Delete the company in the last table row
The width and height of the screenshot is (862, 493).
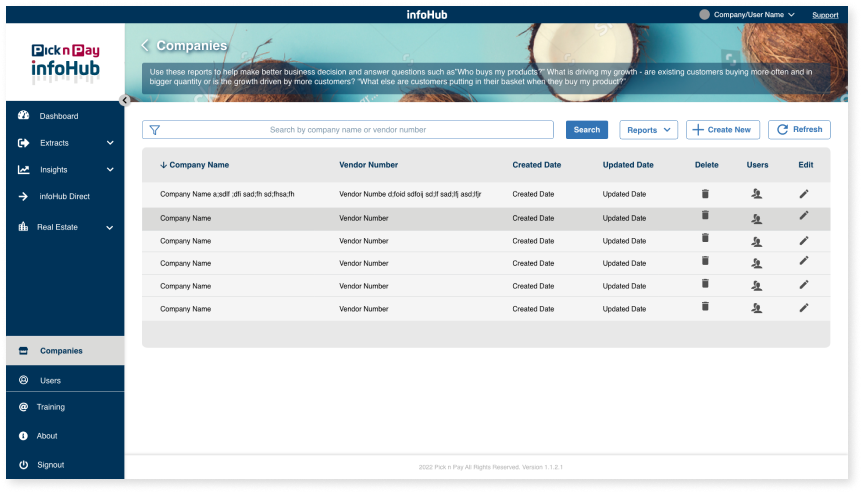click(705, 306)
